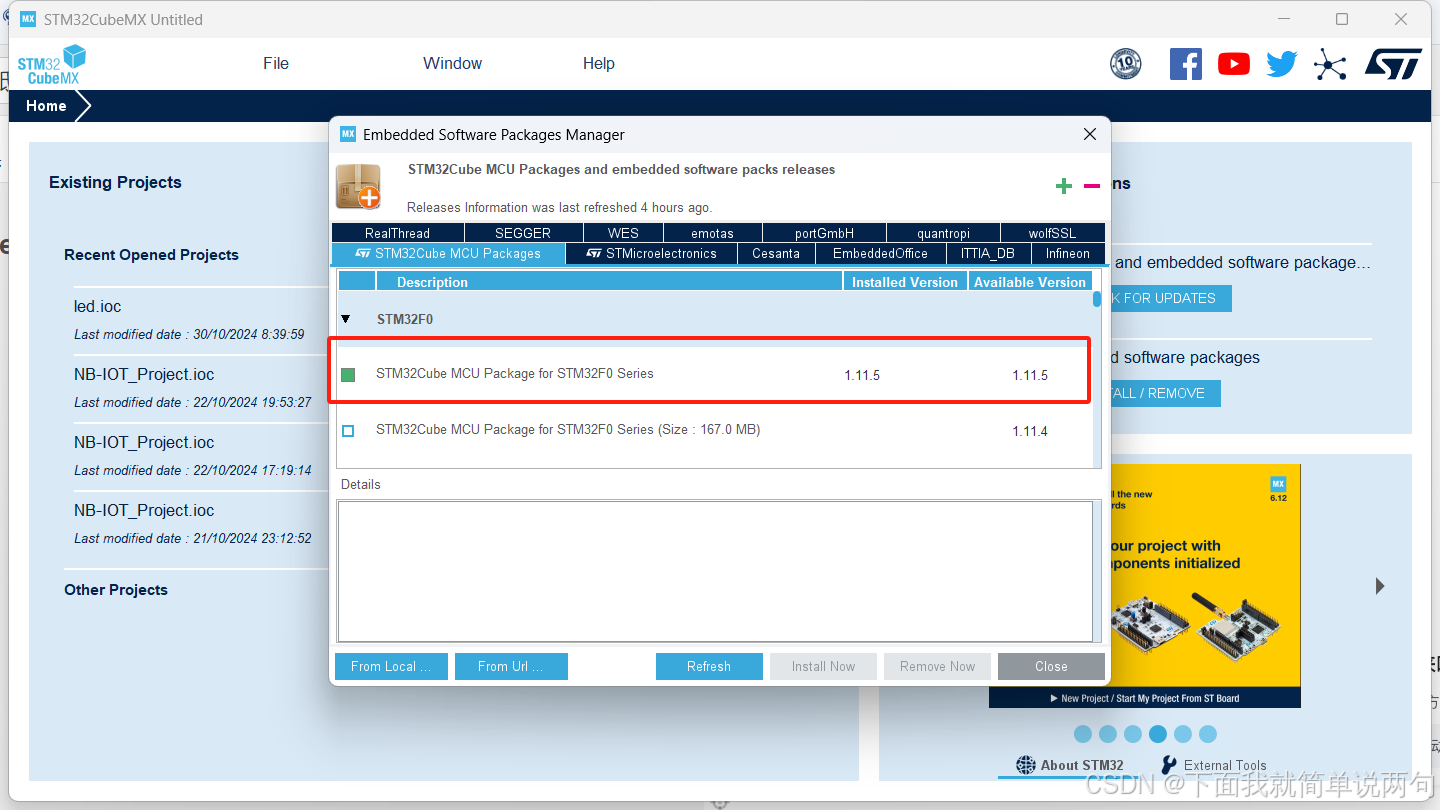Click the From Local button
1440x810 pixels.
pos(391,667)
